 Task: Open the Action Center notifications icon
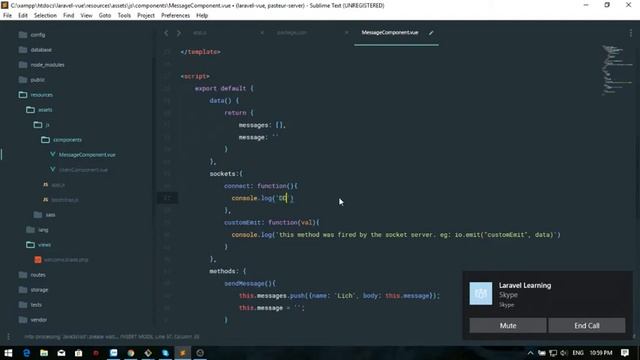(x=624, y=353)
